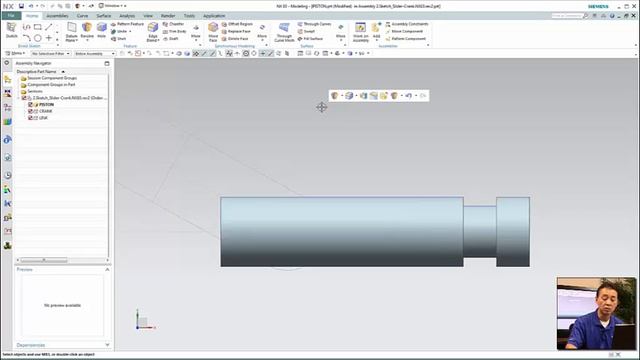Click Pattern Feature command
This screenshot has width=640, height=360.
[127, 24]
